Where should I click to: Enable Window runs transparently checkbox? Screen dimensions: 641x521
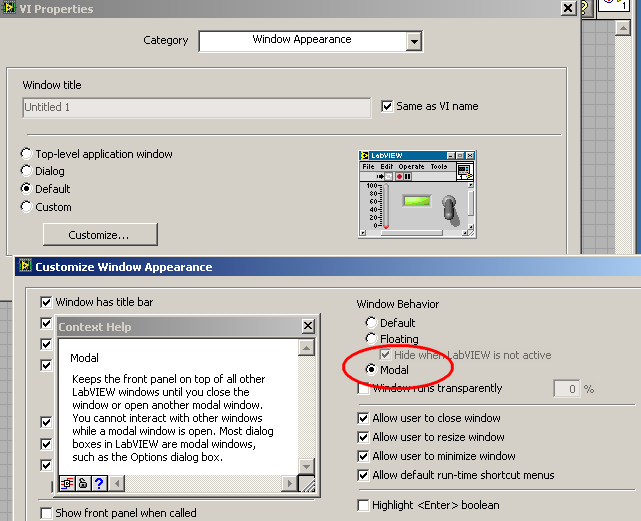pyautogui.click(x=363, y=388)
